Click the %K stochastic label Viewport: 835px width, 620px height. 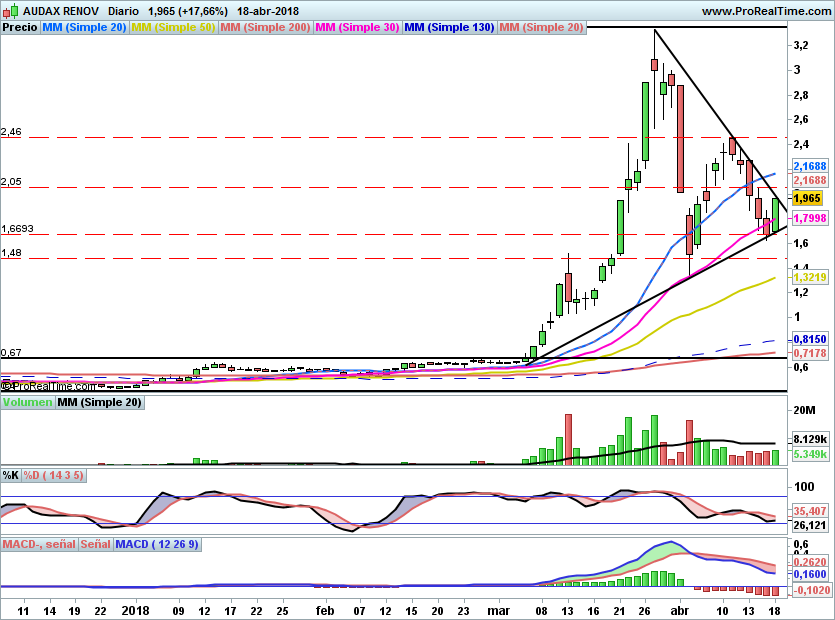(11, 475)
